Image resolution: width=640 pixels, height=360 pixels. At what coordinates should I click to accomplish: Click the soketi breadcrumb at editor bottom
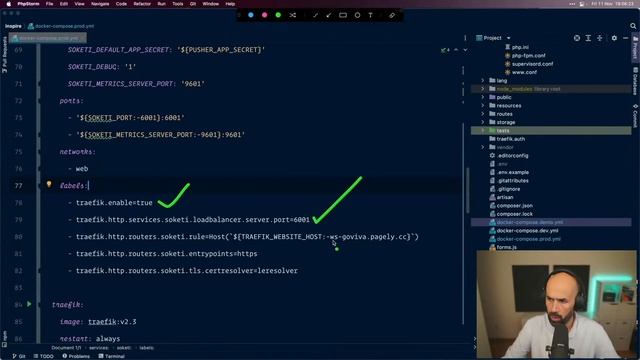pos(124,348)
